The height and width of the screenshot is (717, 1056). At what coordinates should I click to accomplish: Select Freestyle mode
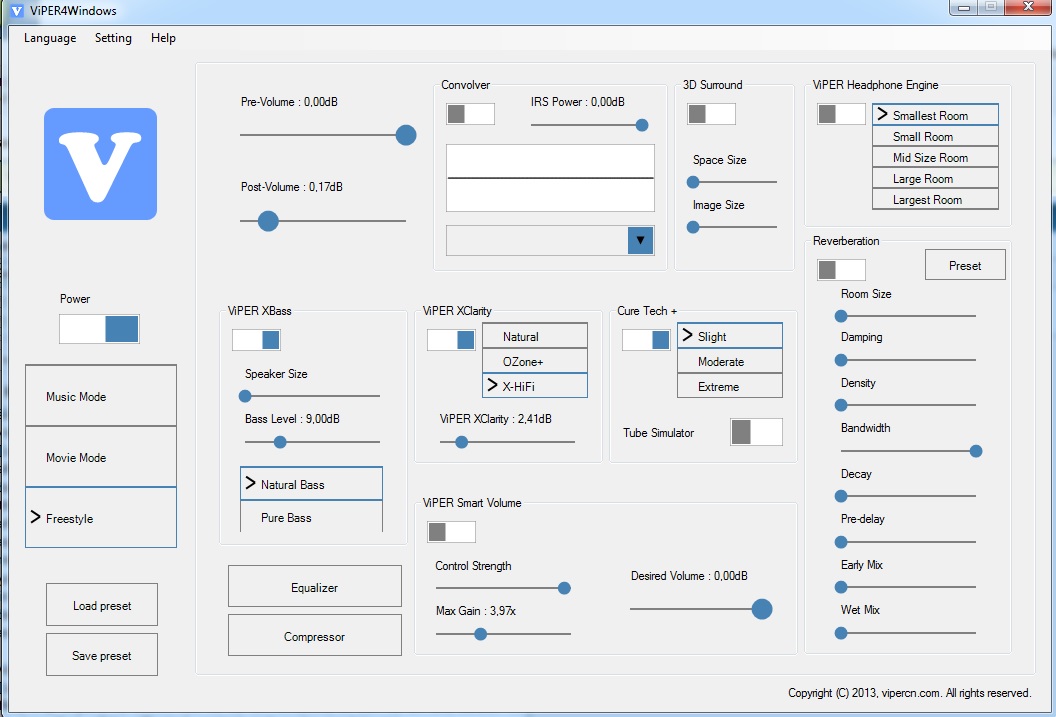pos(101,518)
